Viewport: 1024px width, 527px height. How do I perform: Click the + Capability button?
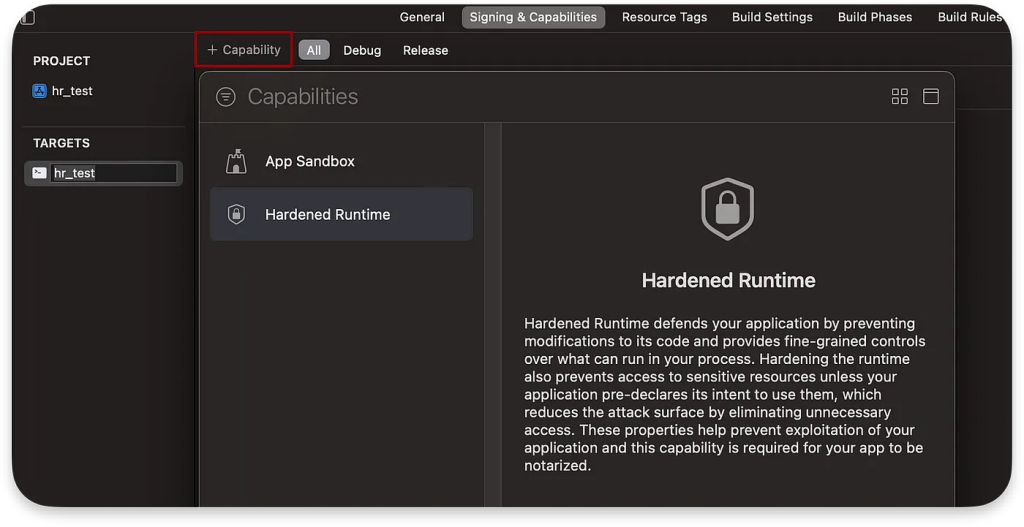tap(244, 50)
